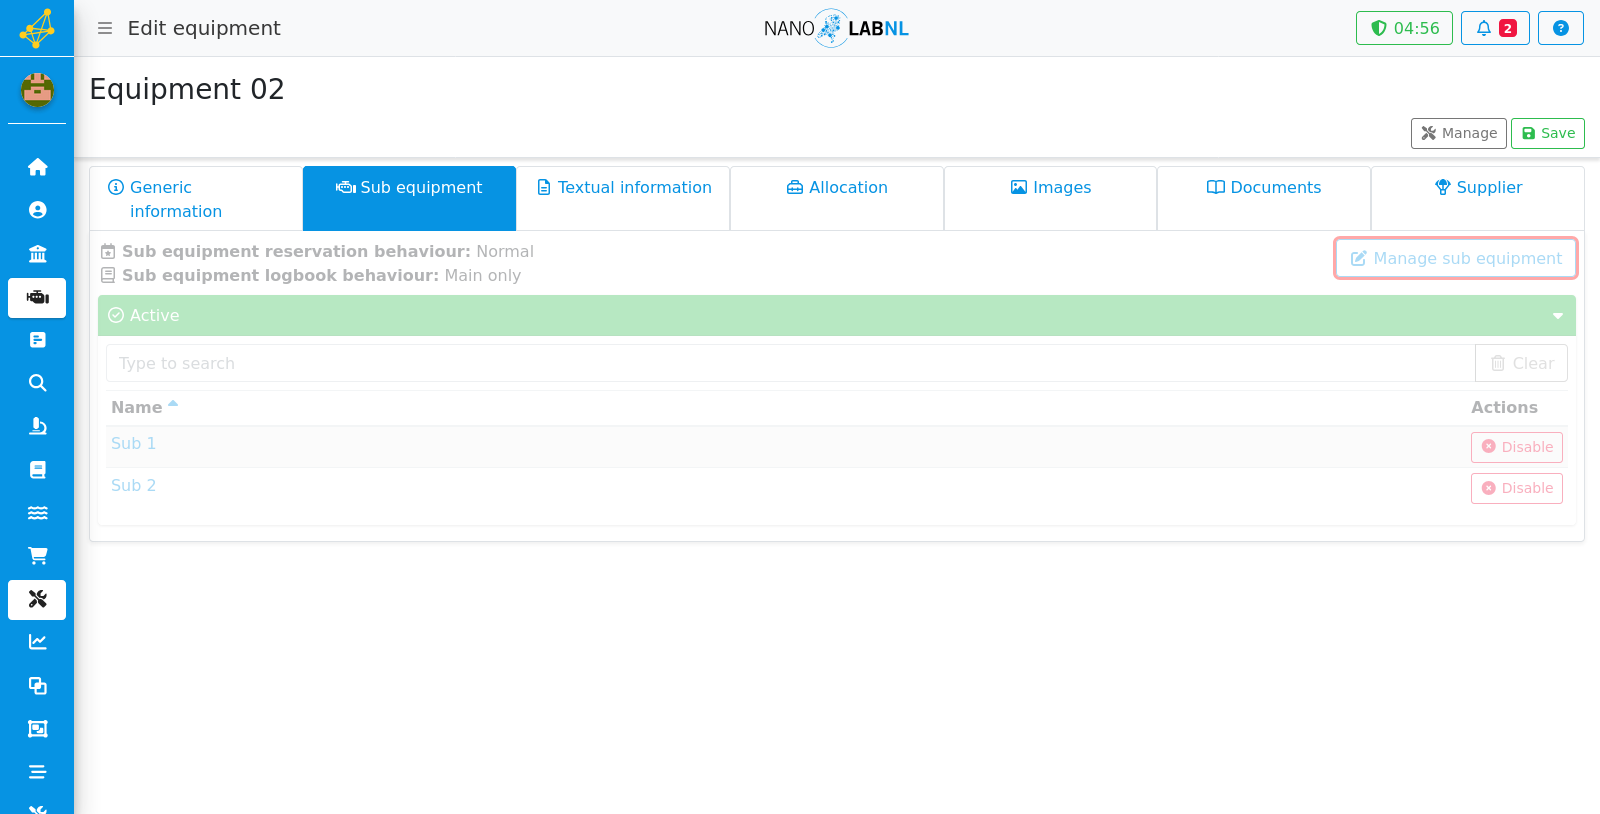Open the line chart sidebar icon
The width and height of the screenshot is (1600, 814).
point(37,642)
